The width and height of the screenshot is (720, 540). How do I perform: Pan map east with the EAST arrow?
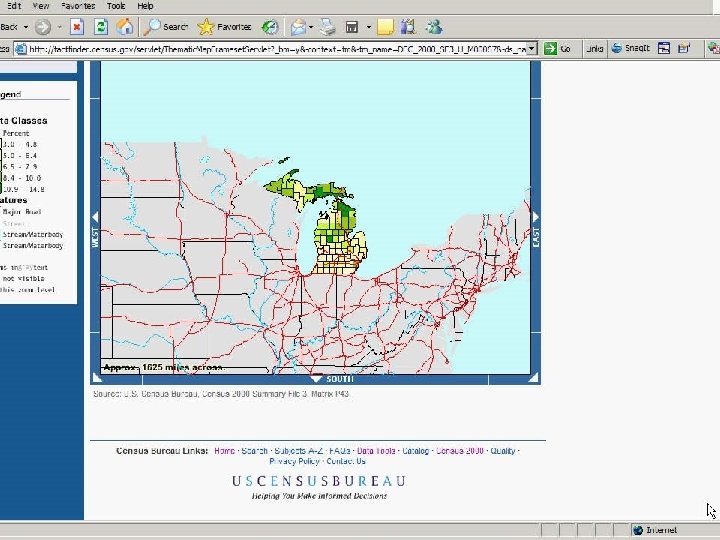point(535,217)
